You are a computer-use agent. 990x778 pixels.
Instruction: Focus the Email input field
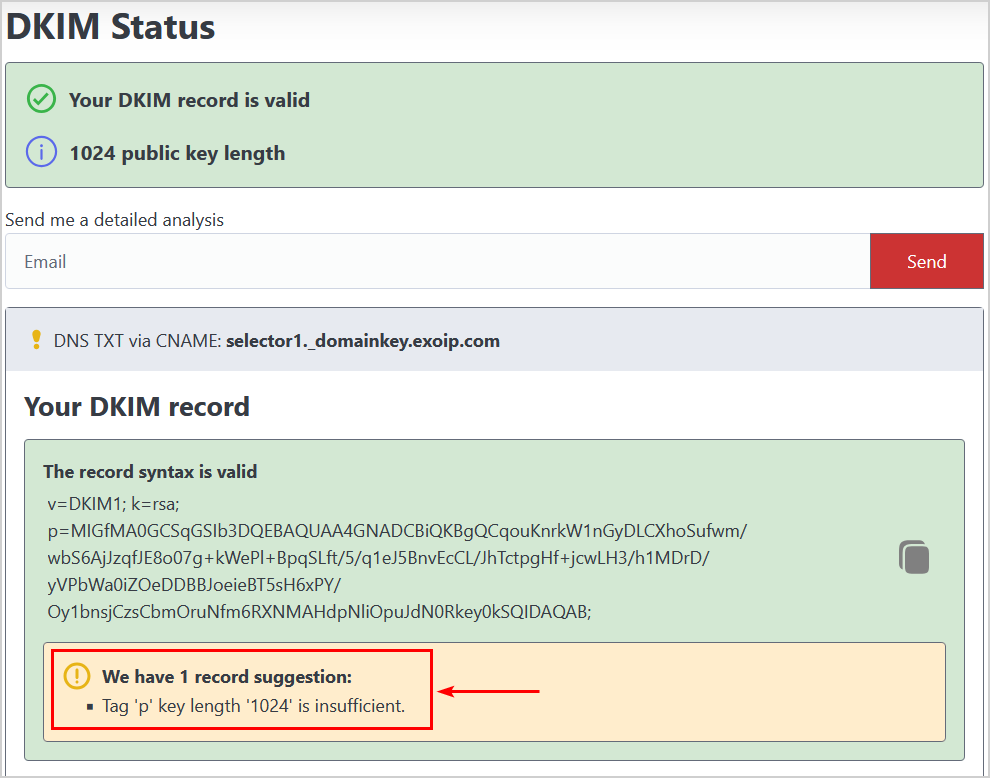(x=438, y=261)
